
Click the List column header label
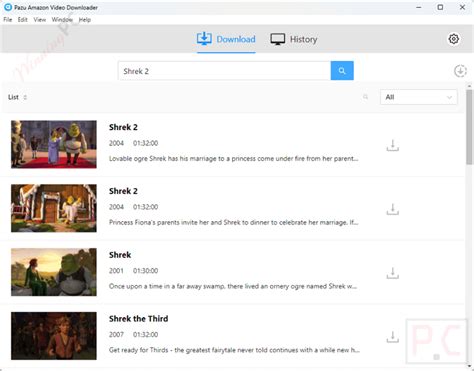point(13,97)
